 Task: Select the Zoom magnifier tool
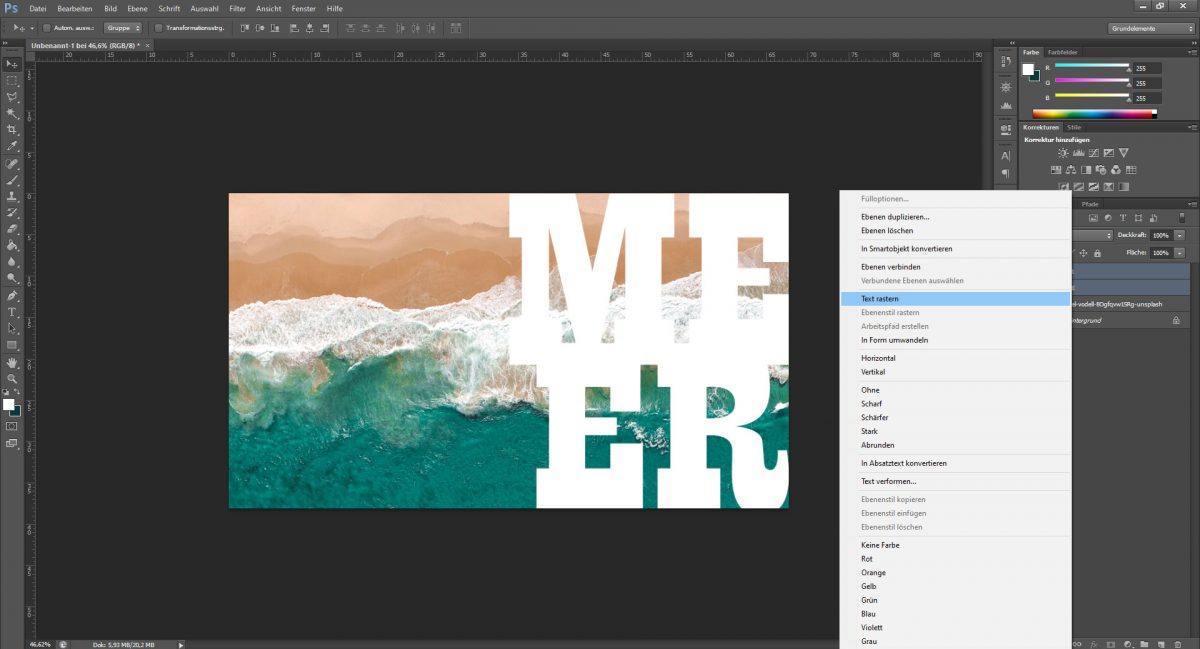[12, 379]
